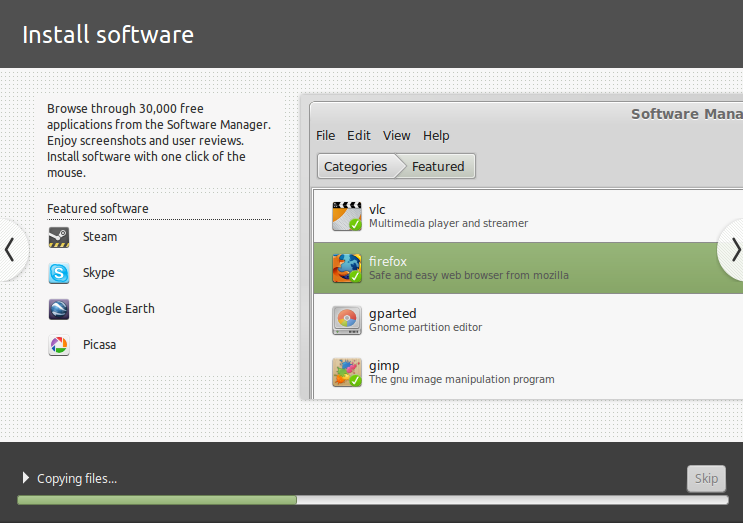Click the Google Earth label
Viewport: 743px width, 523px height.
coord(119,309)
